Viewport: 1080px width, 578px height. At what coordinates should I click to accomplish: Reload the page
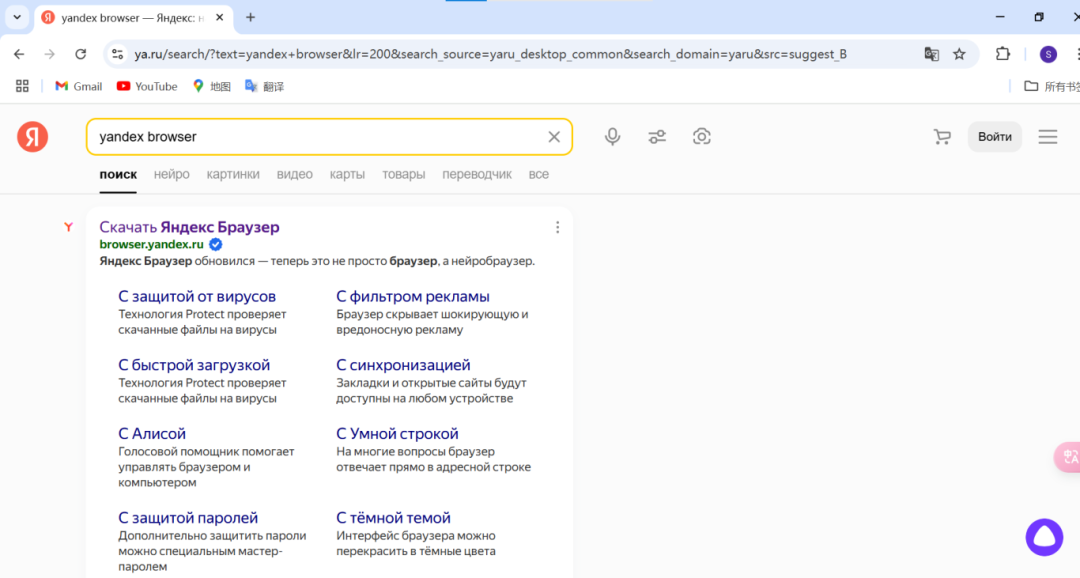[81, 54]
